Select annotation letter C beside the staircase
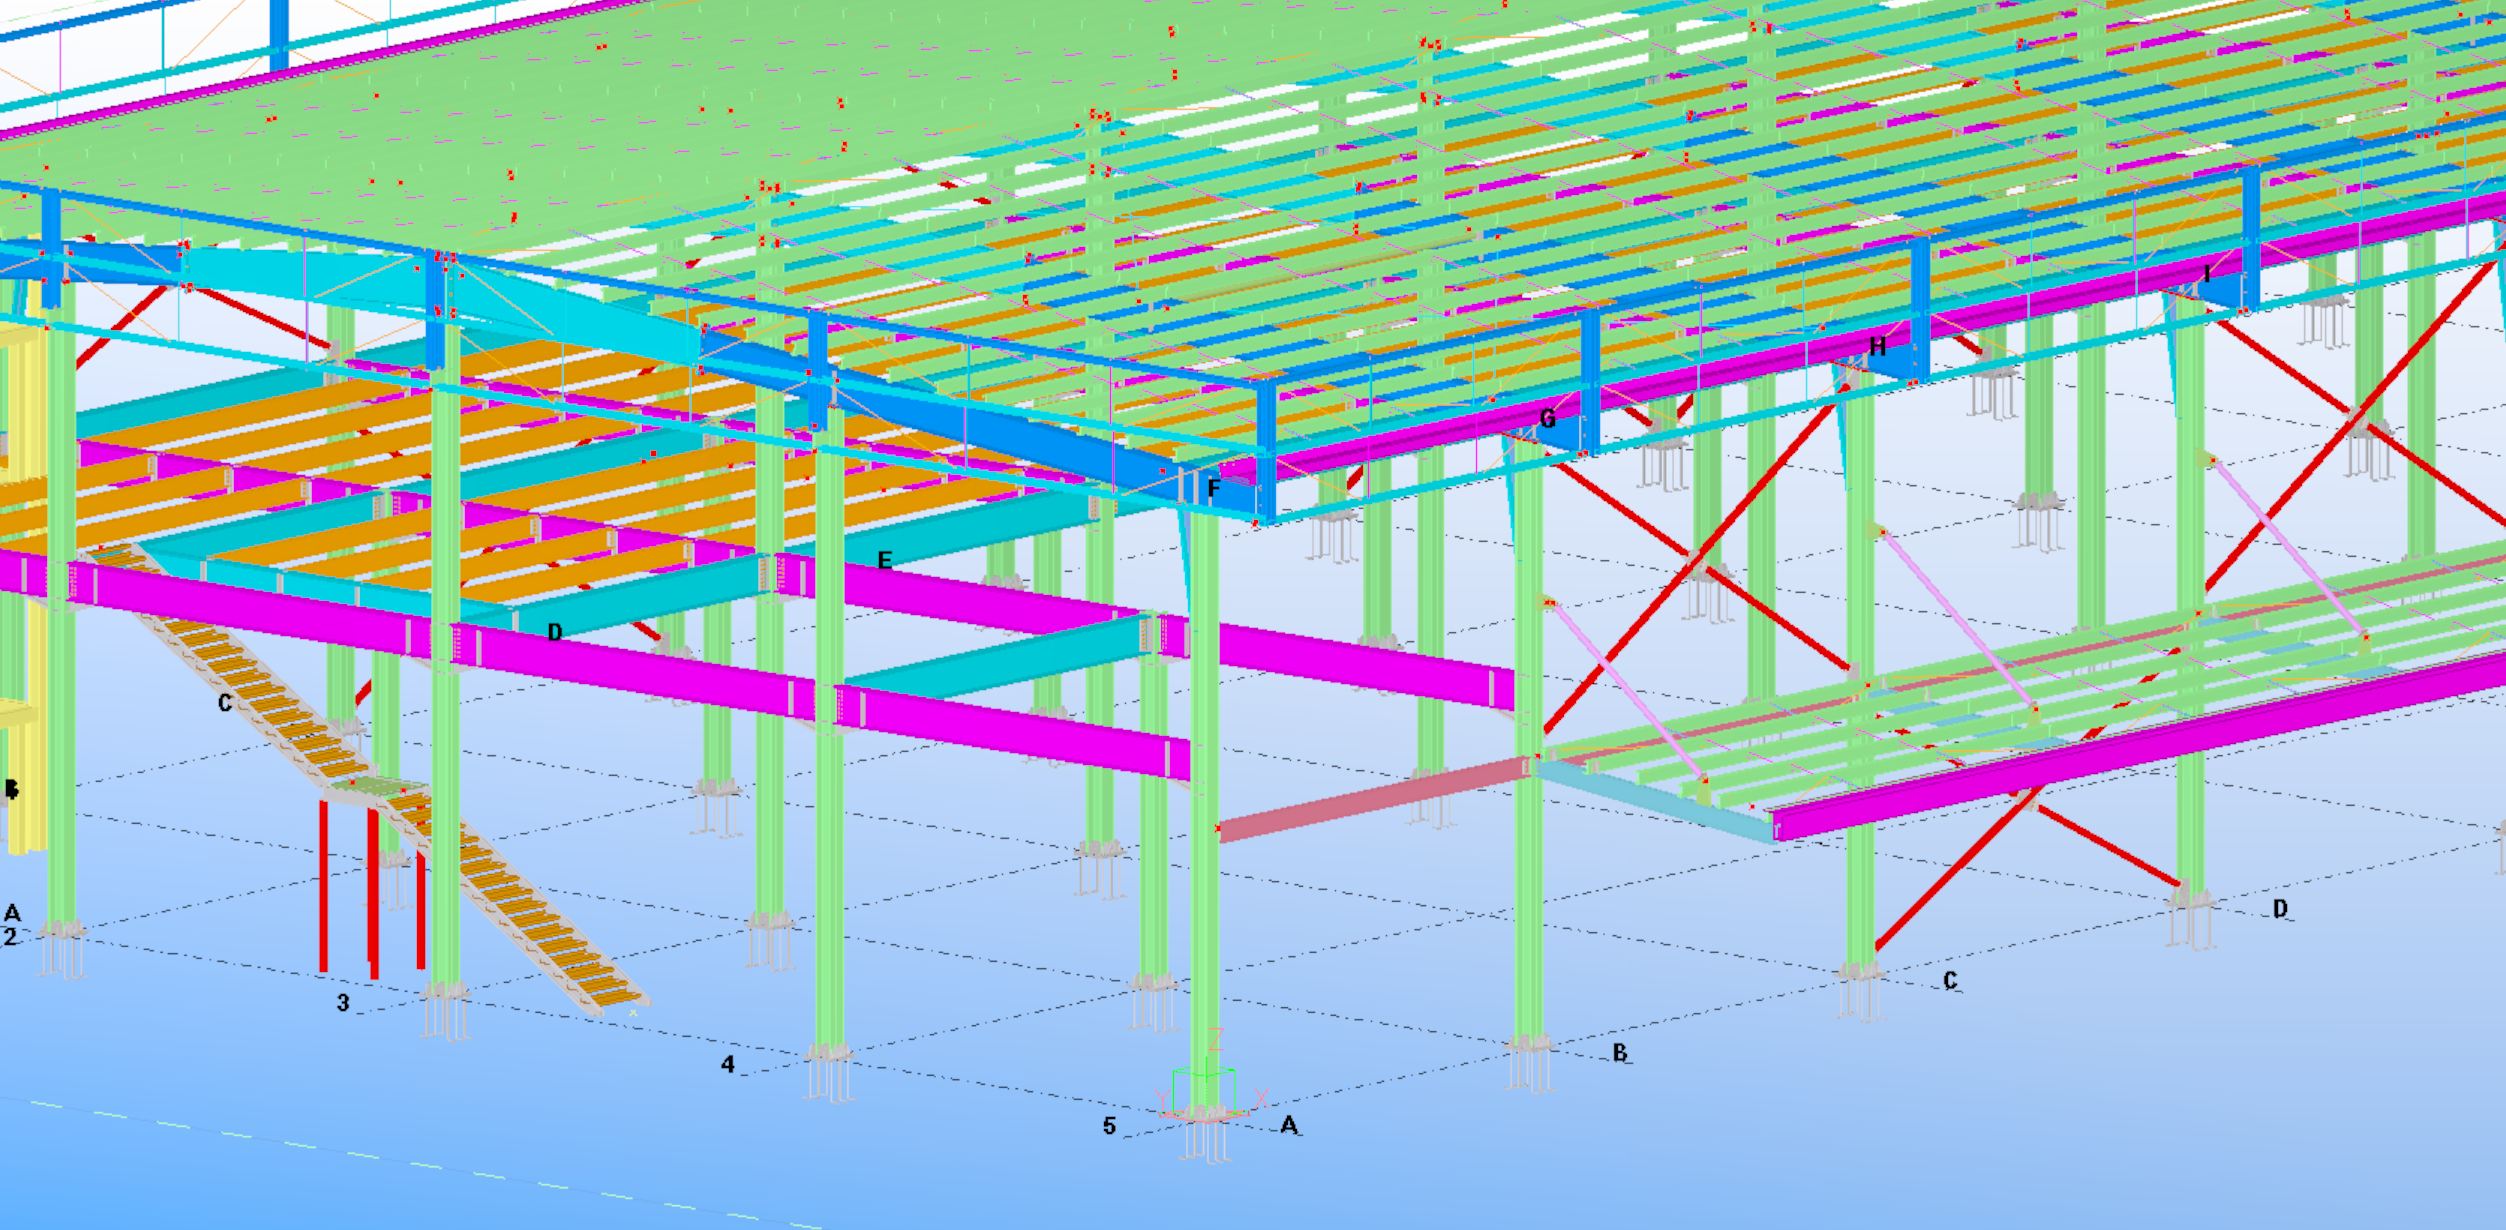 pyautogui.click(x=225, y=704)
